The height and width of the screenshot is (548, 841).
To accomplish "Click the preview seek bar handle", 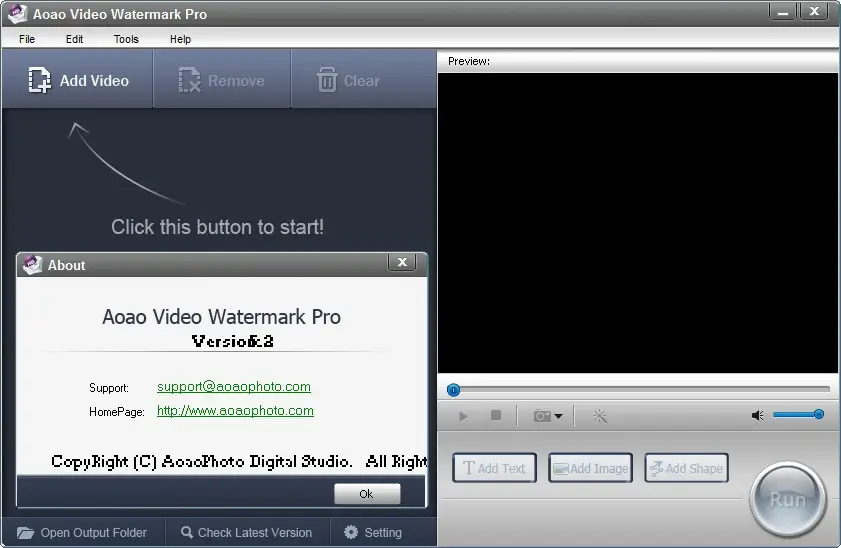I will [x=453, y=390].
